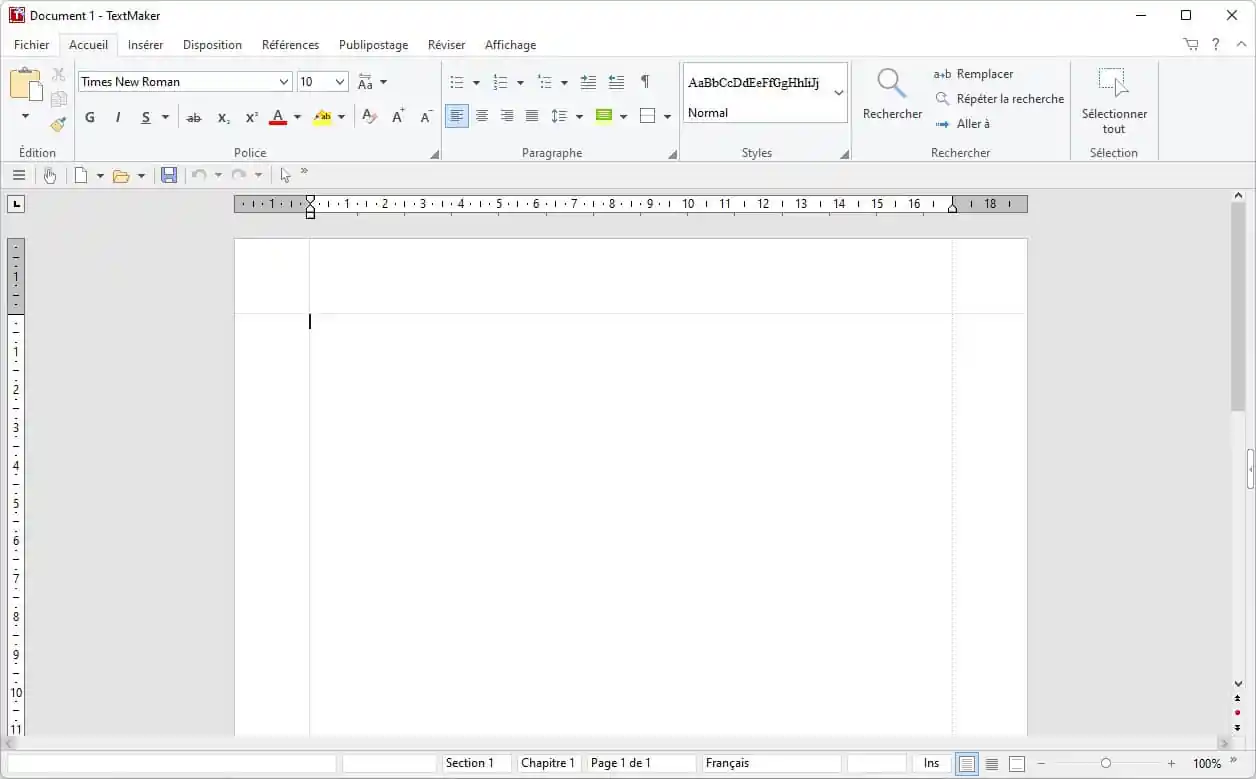Click the Remplacer button
This screenshot has height=779, width=1256.
pos(974,74)
